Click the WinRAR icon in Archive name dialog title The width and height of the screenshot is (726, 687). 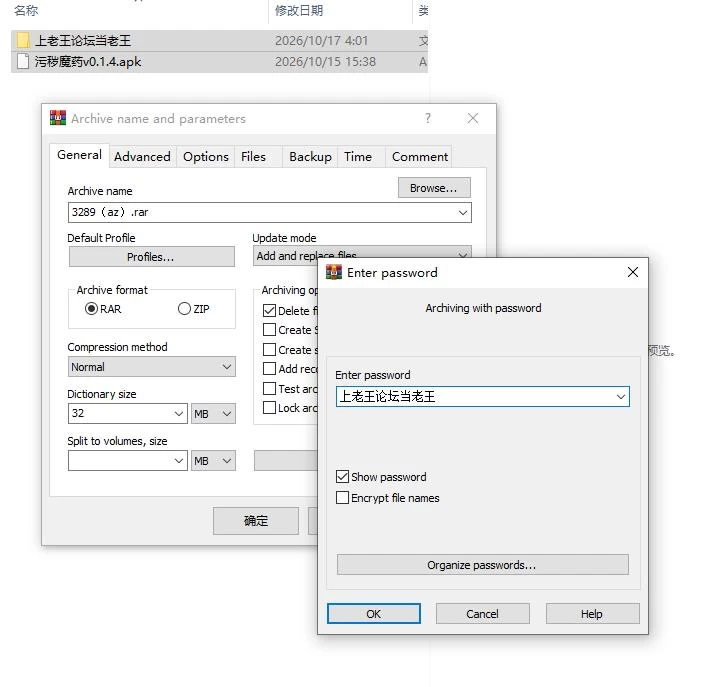pos(57,118)
